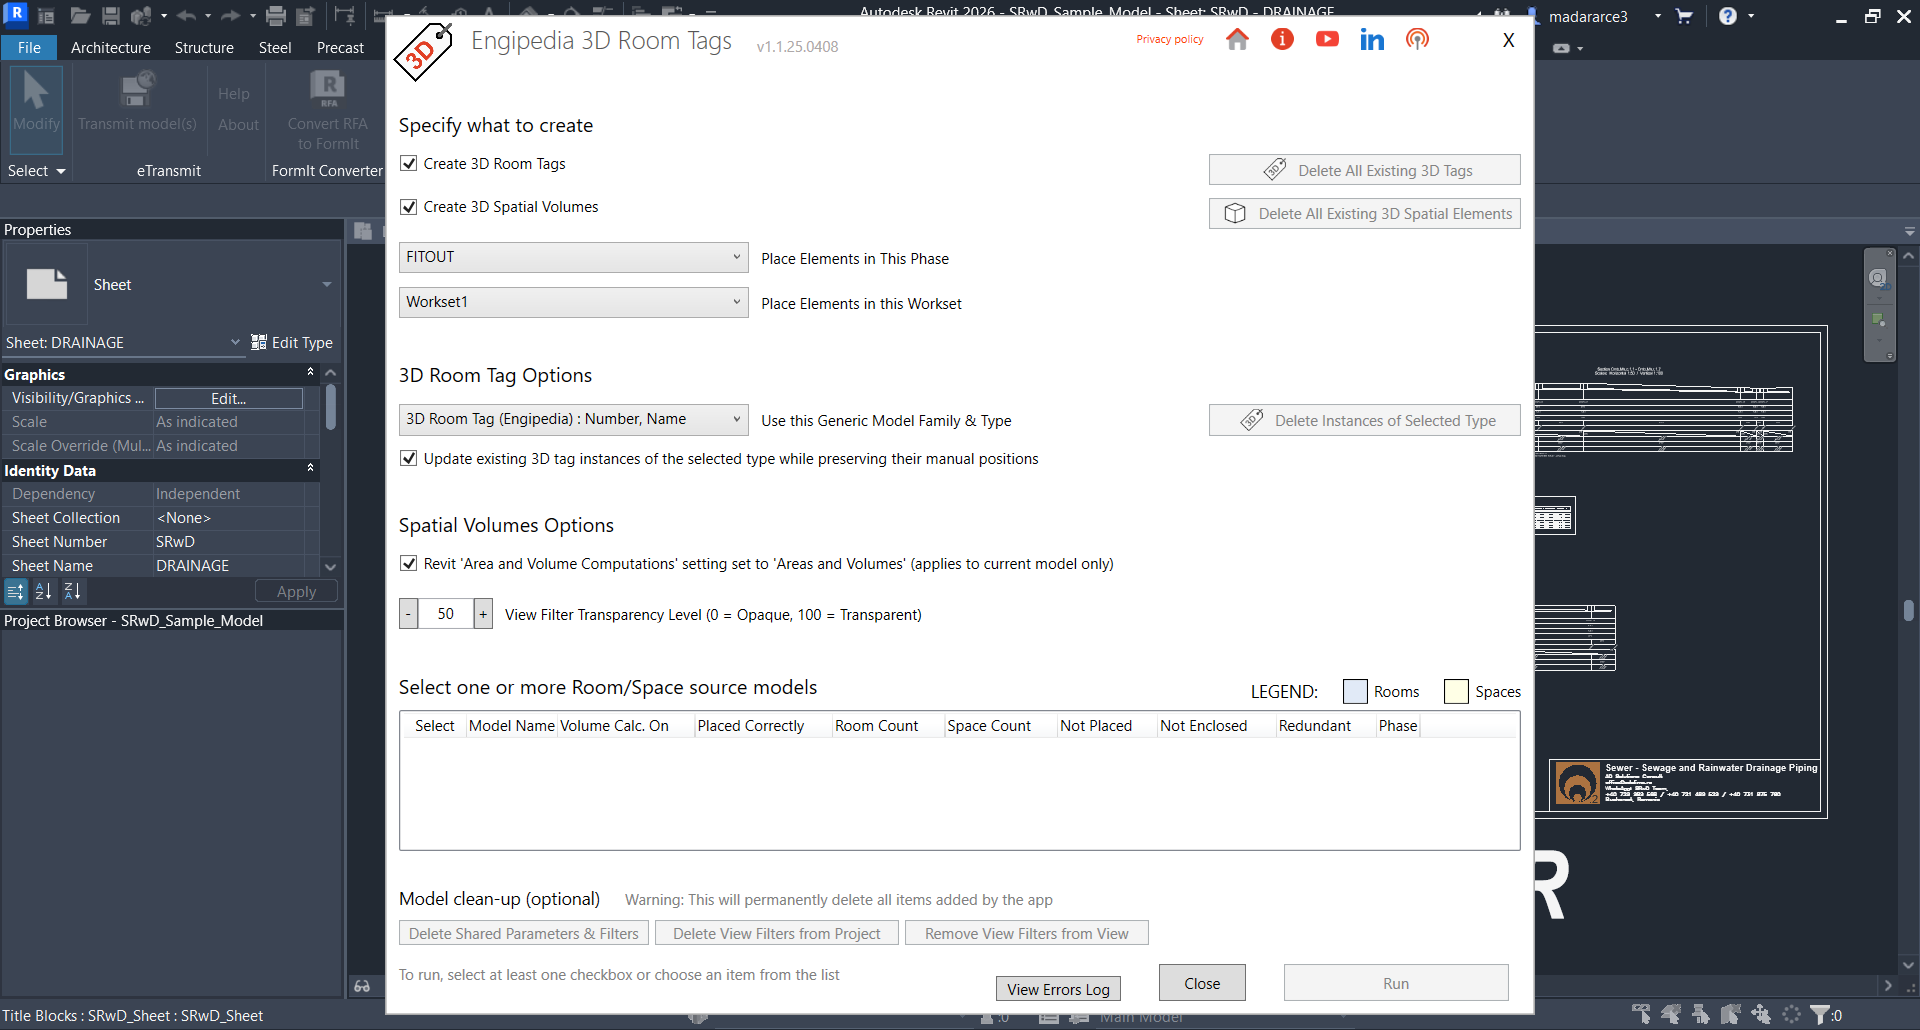This screenshot has width=1920, height=1030.
Task: Click the group by category icon in Properties
Action: (15, 592)
